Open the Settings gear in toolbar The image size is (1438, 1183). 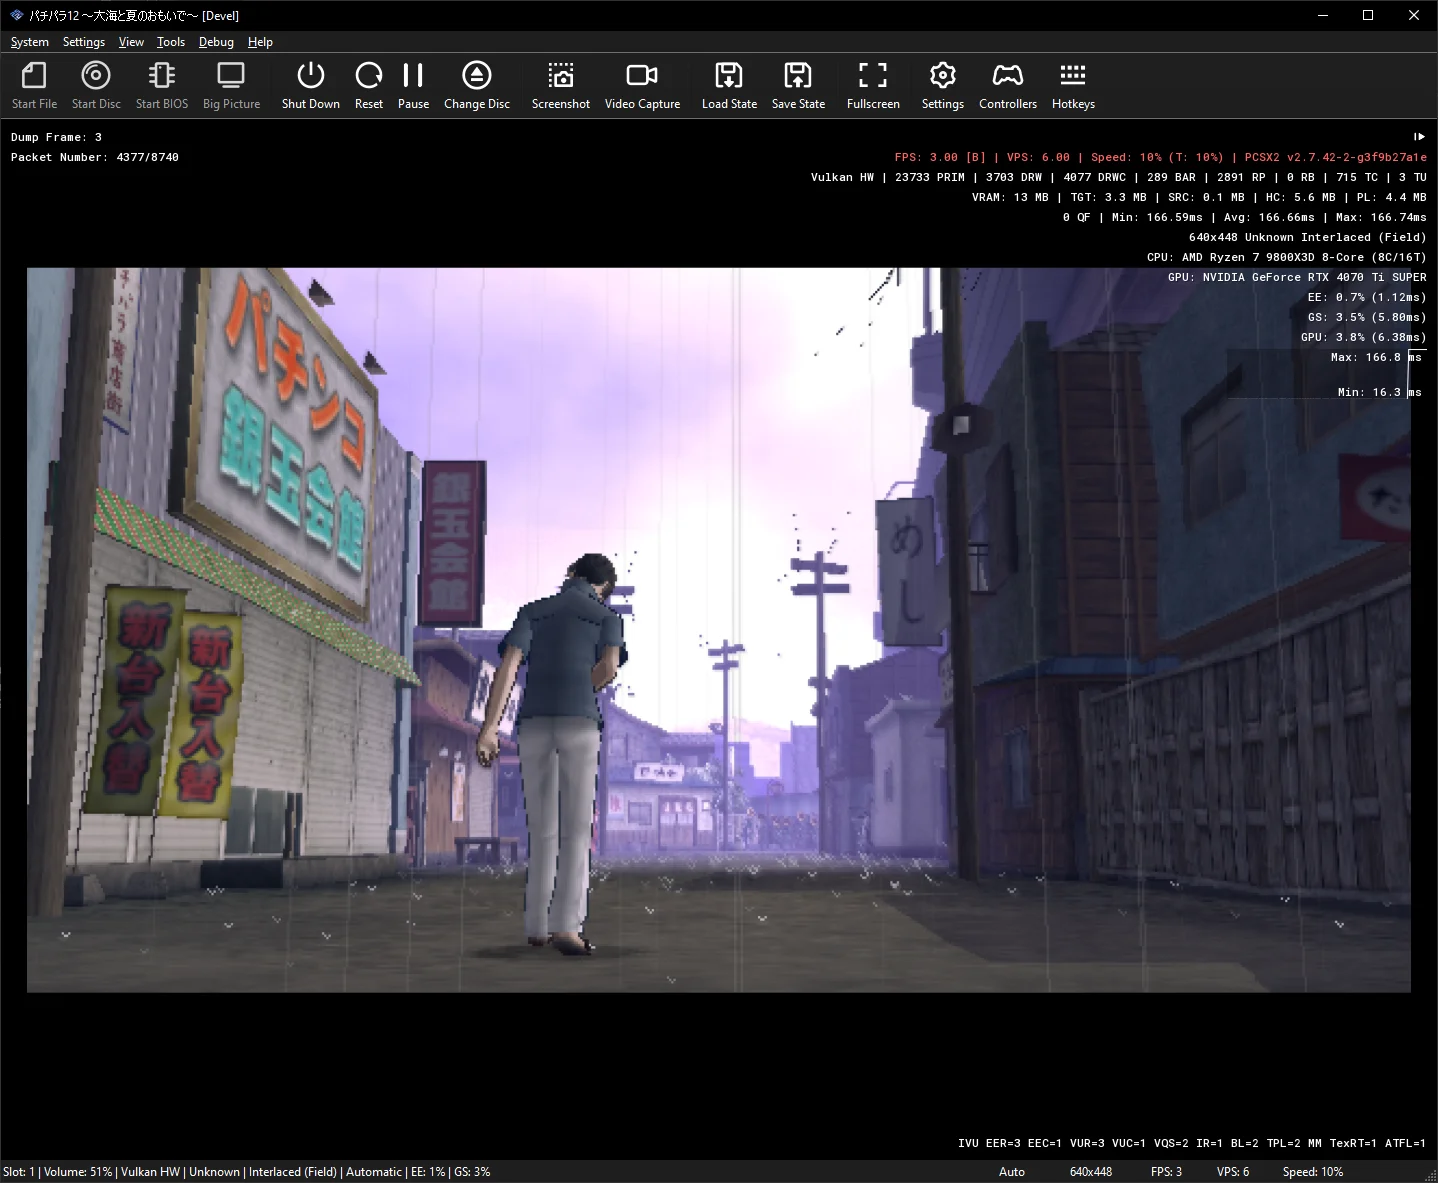point(942,85)
